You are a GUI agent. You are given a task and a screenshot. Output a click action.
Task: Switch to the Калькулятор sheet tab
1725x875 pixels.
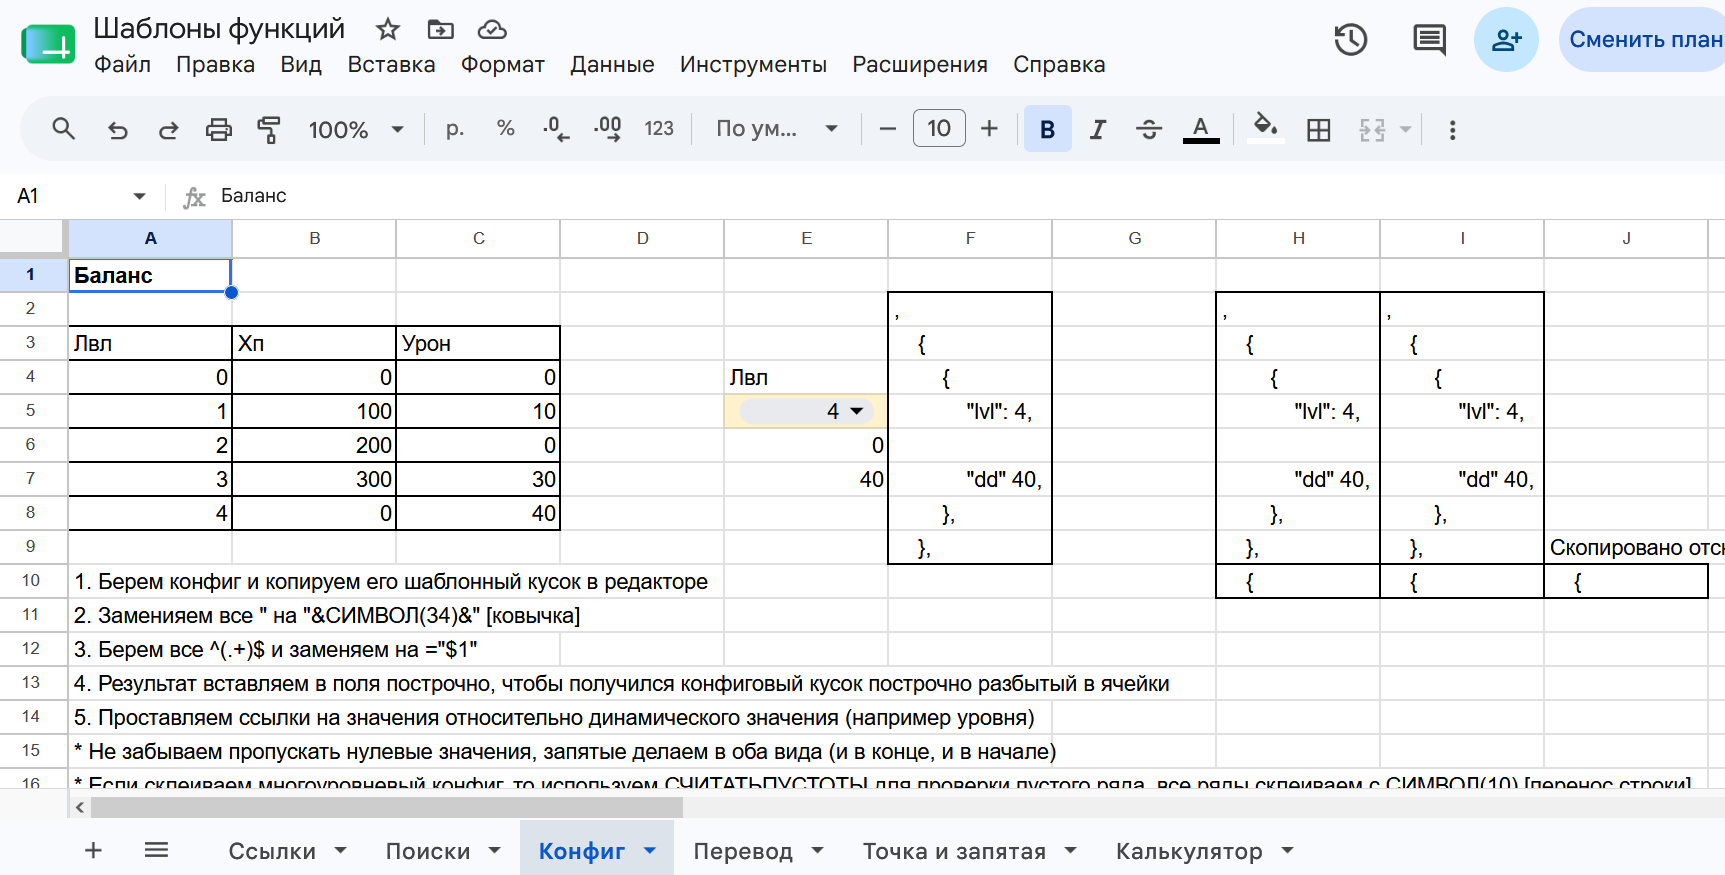[x=1189, y=851]
